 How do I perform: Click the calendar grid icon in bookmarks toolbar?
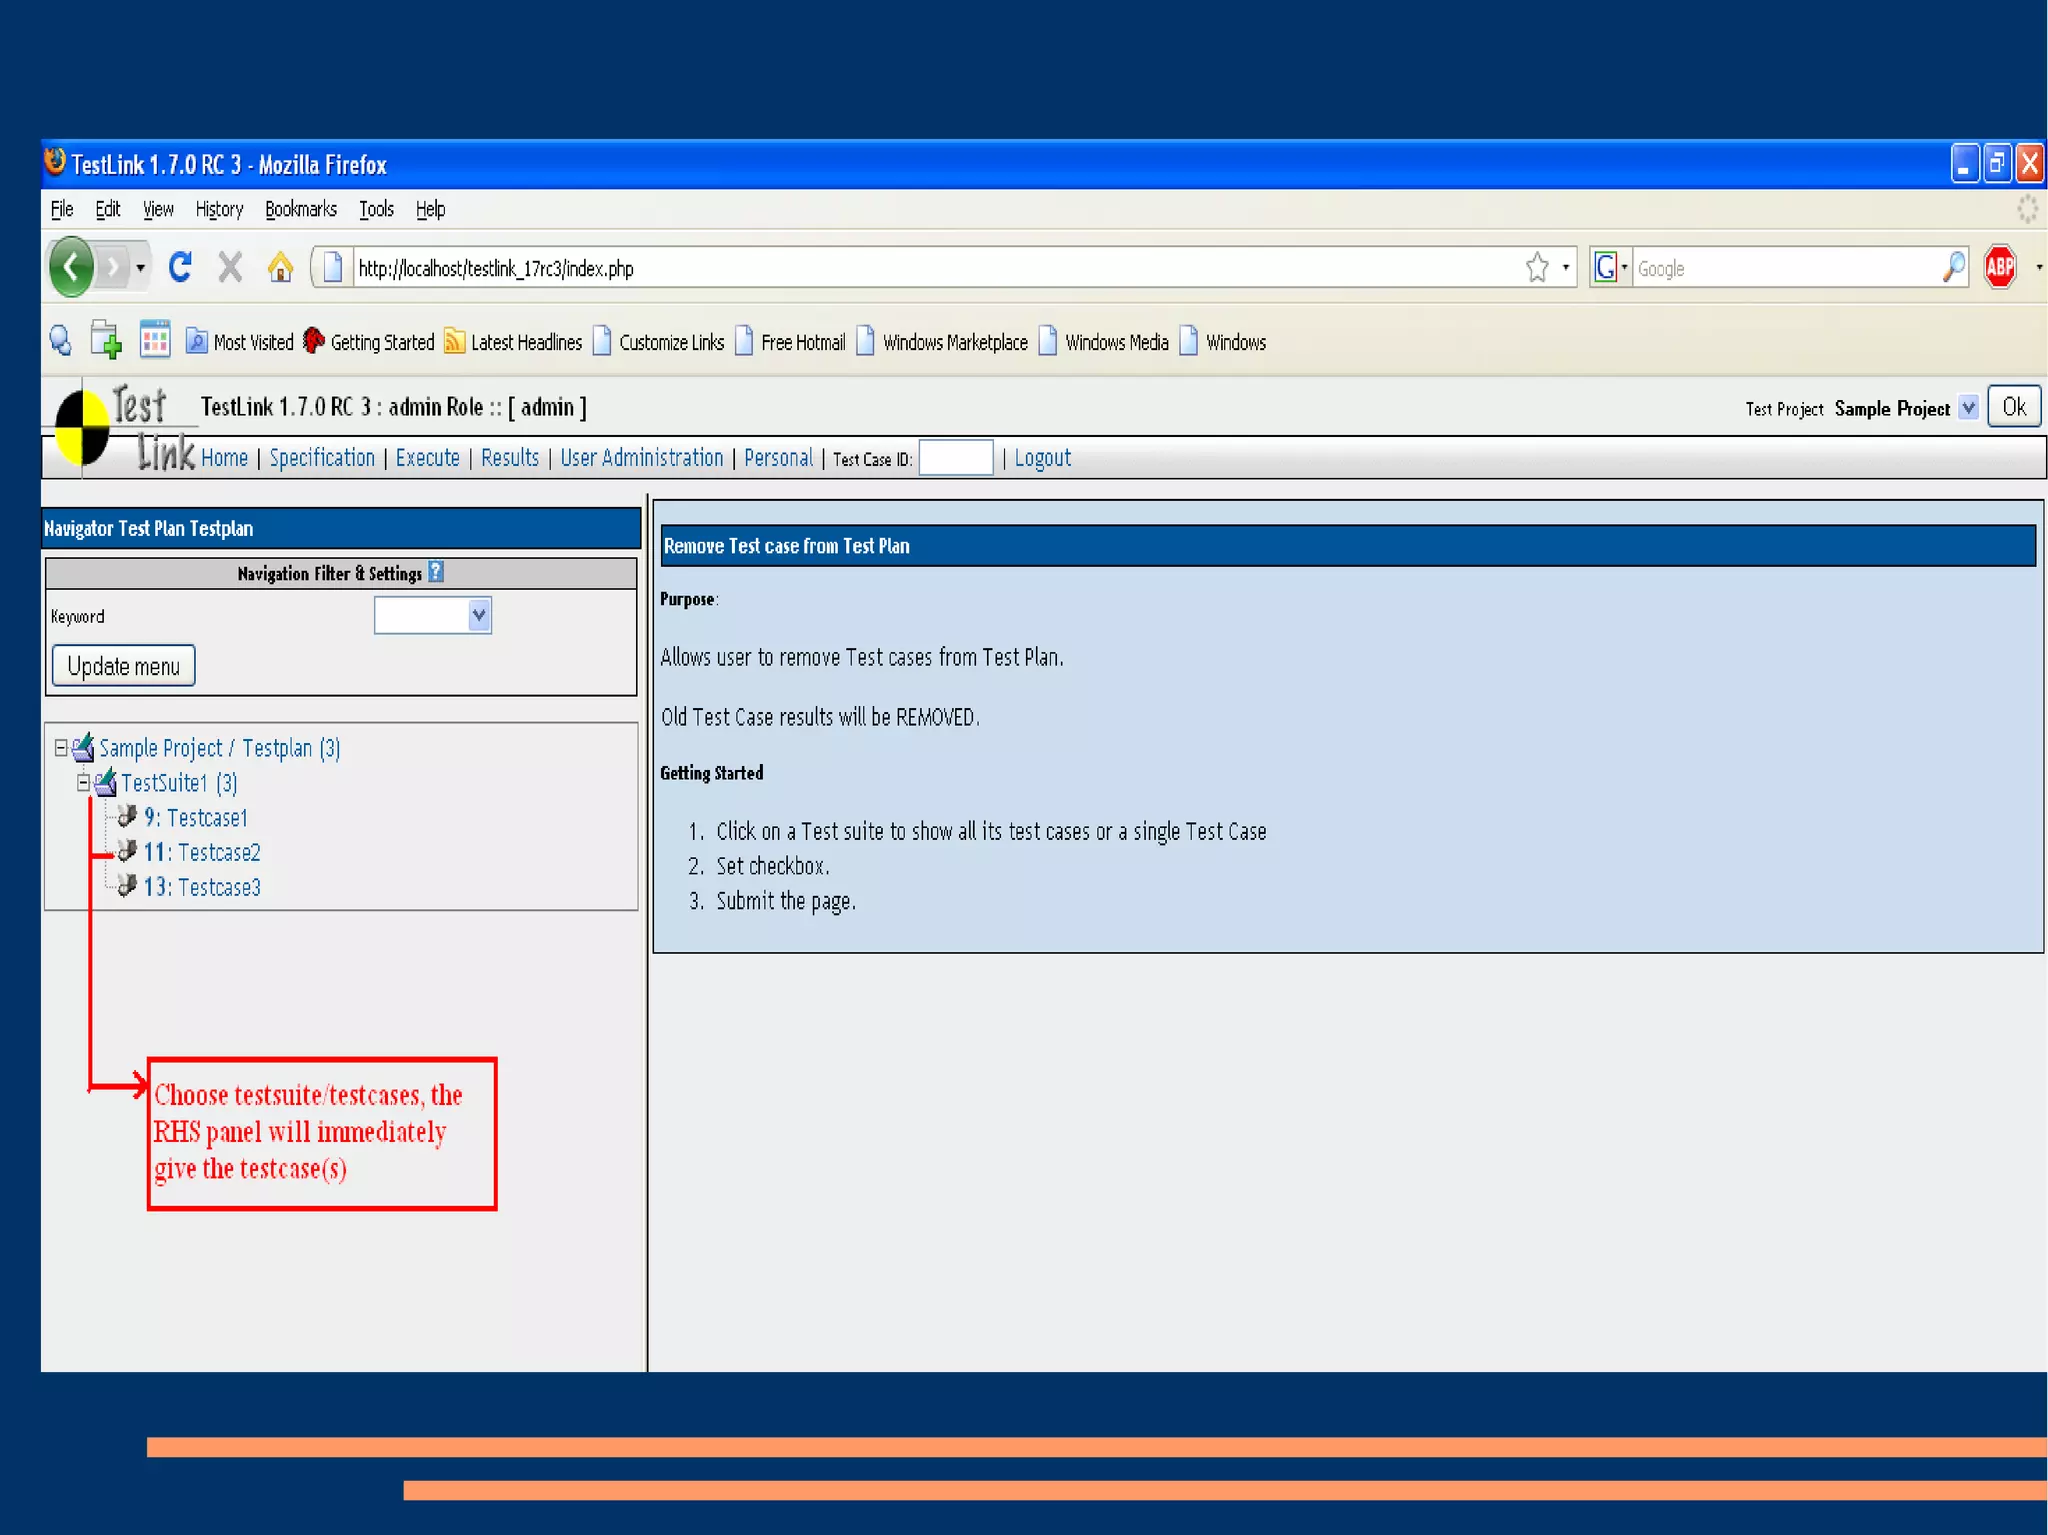tap(155, 340)
